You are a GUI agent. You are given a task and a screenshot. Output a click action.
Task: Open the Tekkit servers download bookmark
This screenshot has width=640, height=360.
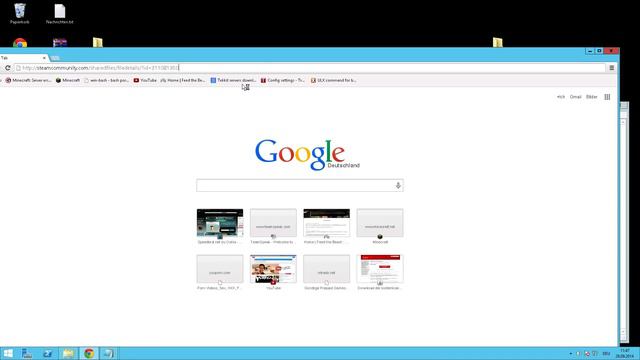tap(233, 80)
